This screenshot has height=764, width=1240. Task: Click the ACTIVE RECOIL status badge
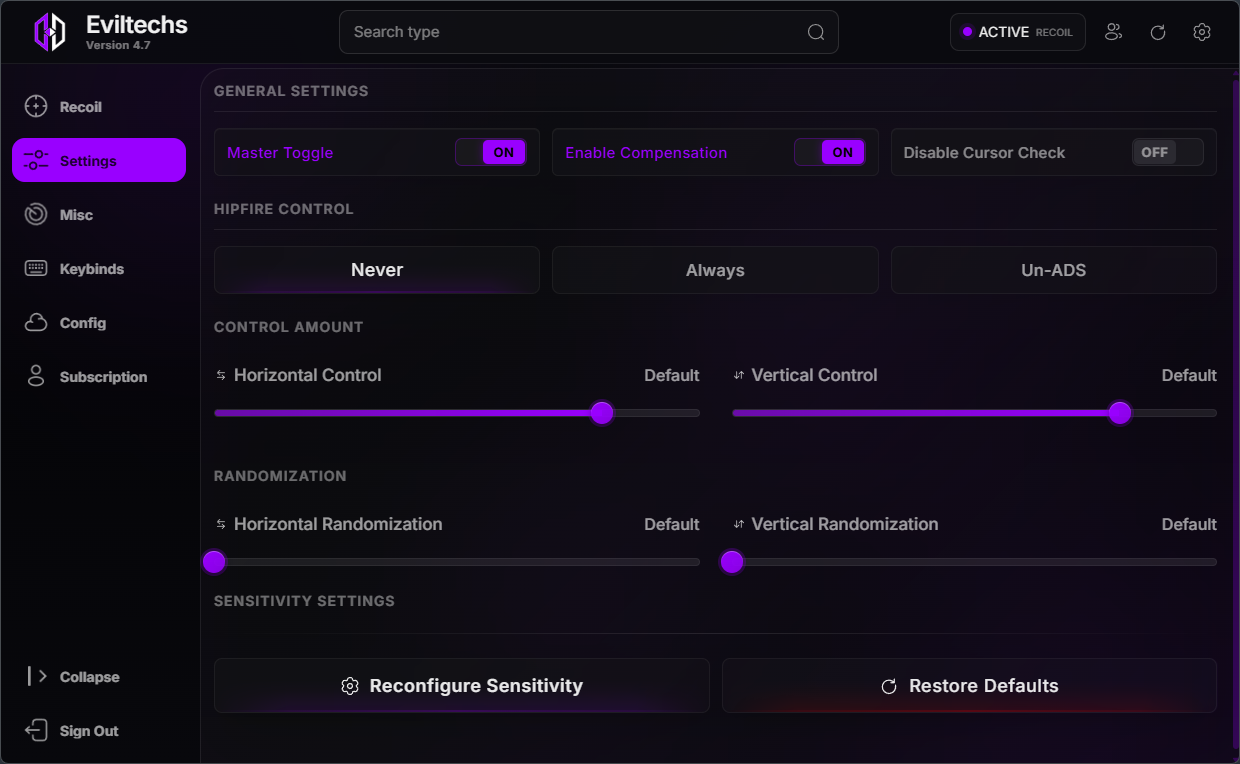pyautogui.click(x=1018, y=32)
